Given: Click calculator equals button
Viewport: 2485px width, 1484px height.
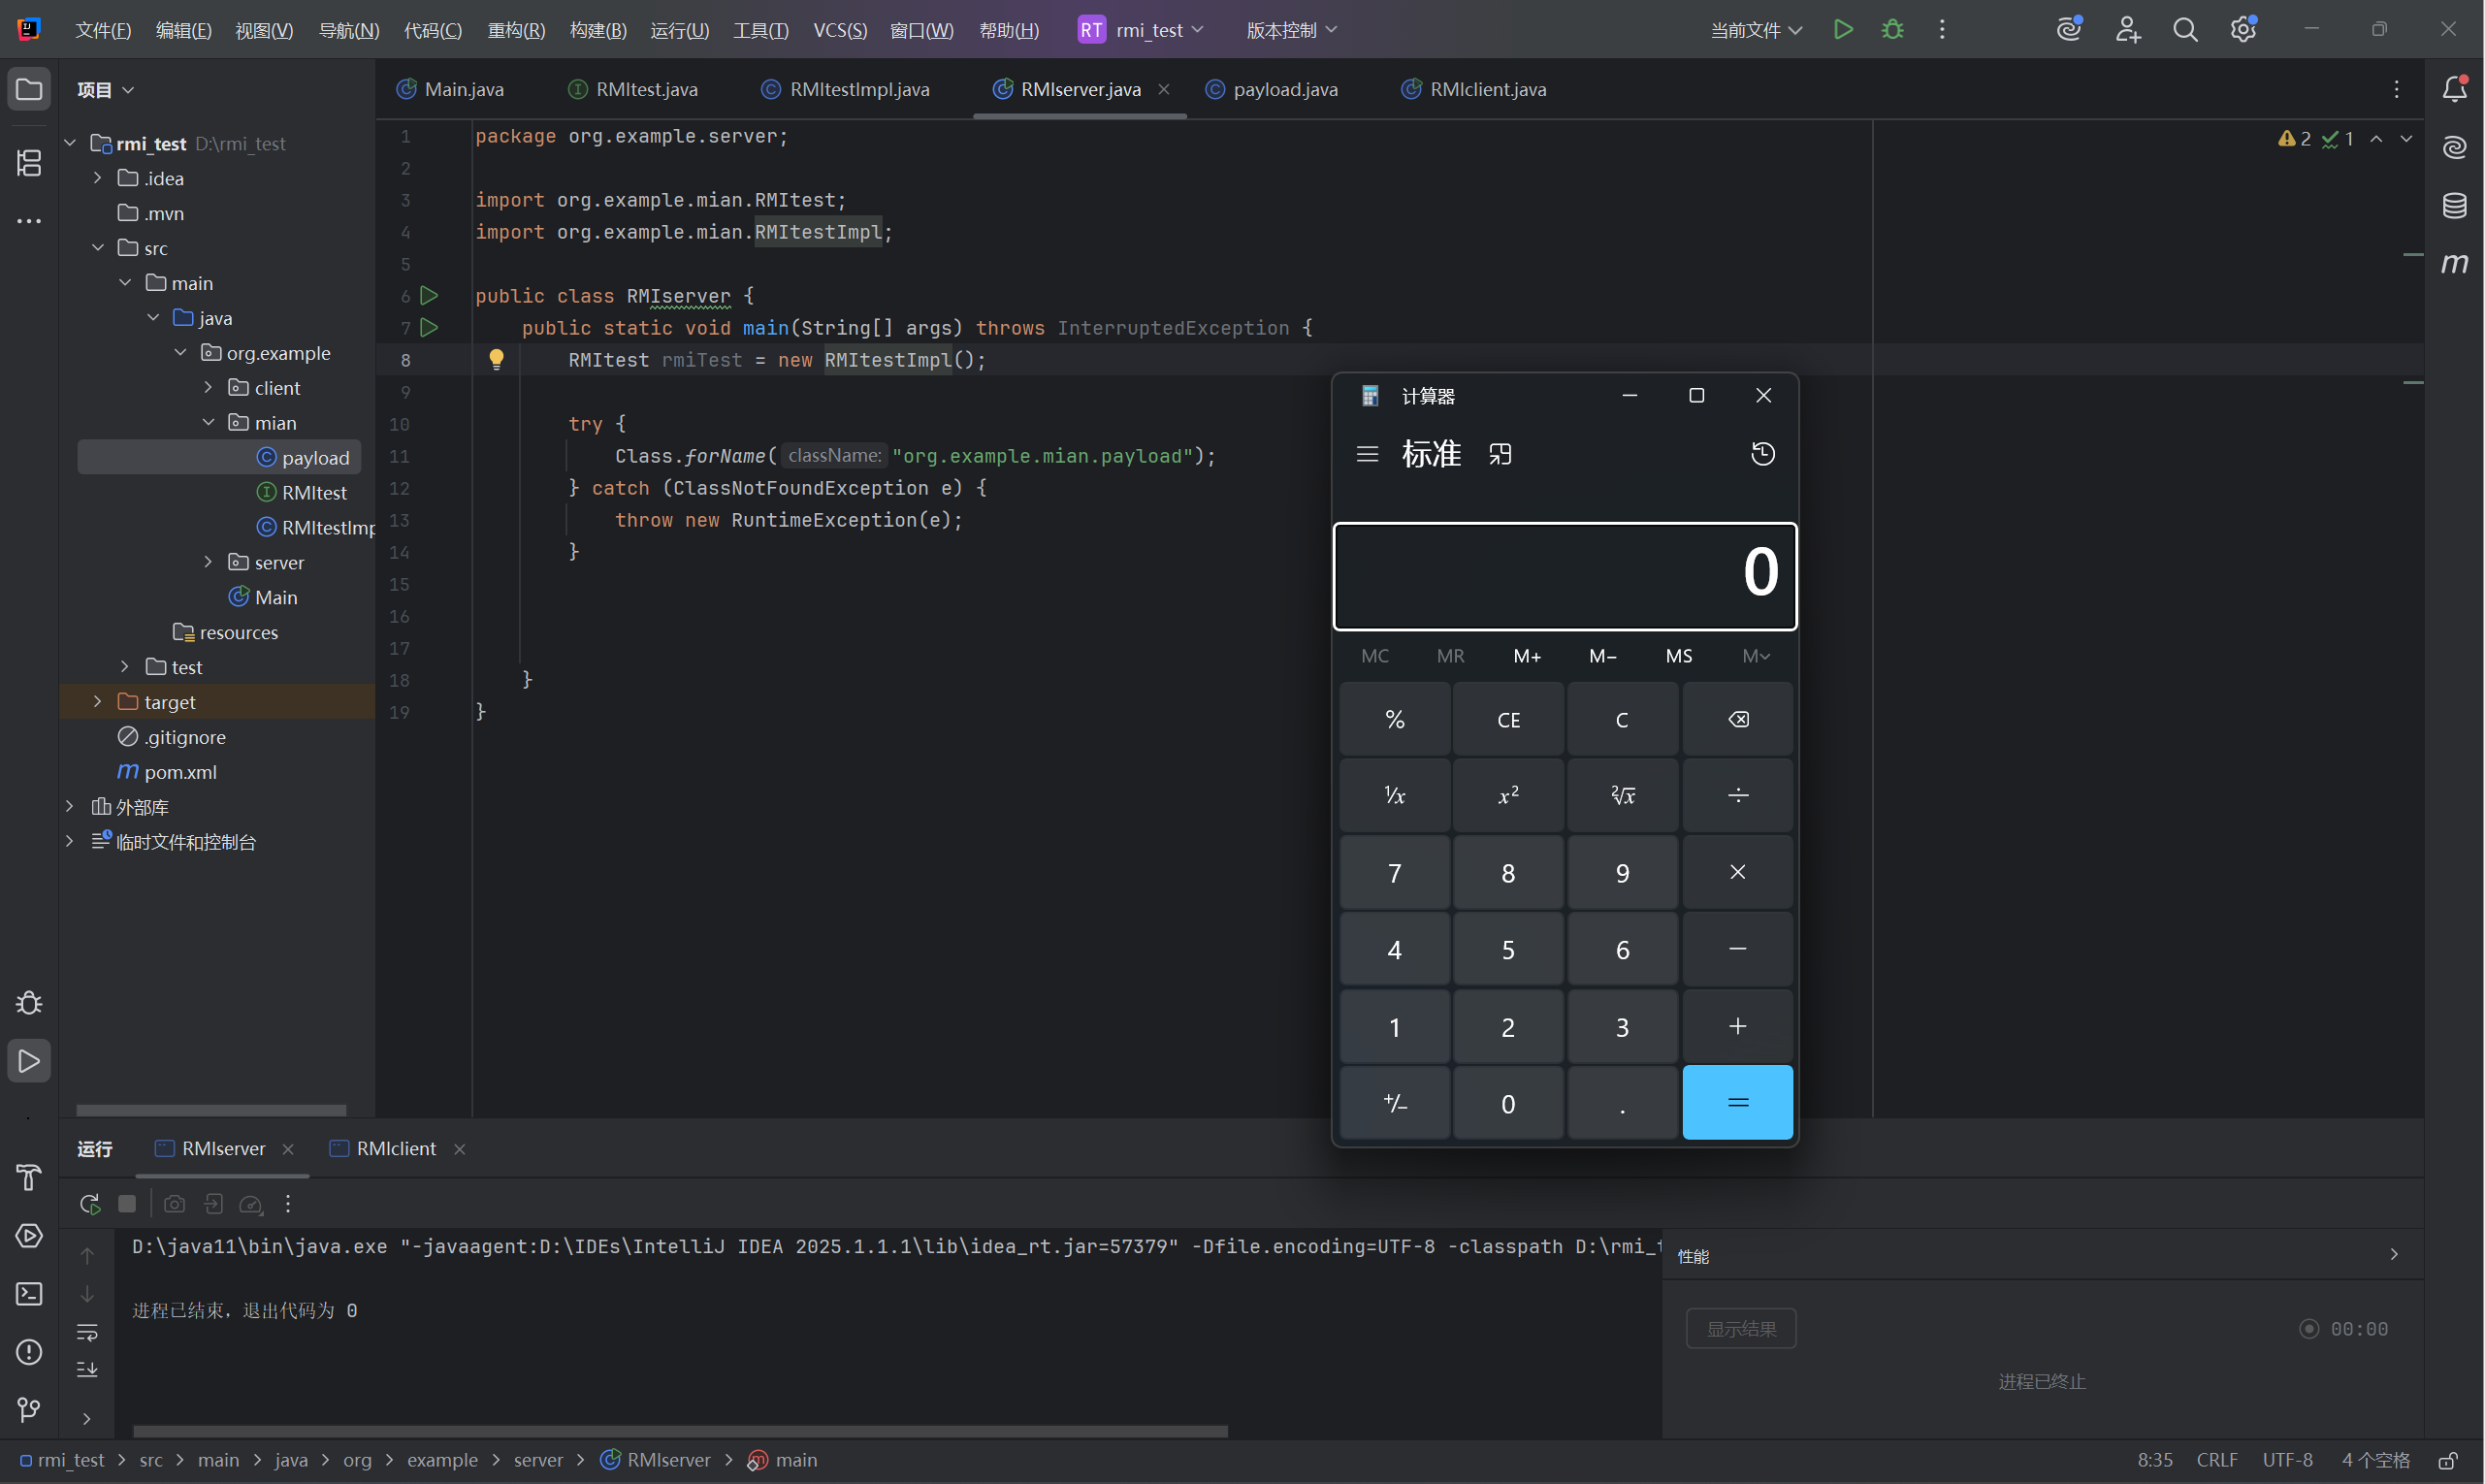Looking at the screenshot, I should 1738,1103.
